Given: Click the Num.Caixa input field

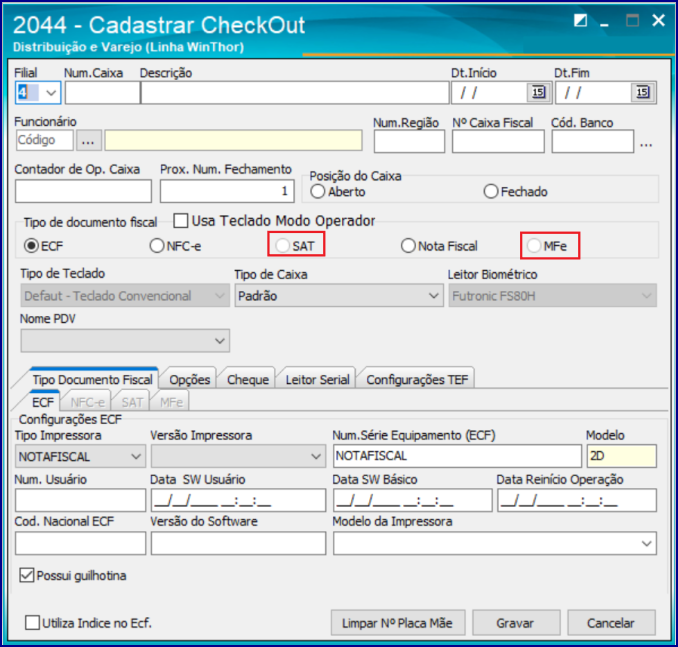Looking at the screenshot, I should 102,93.
